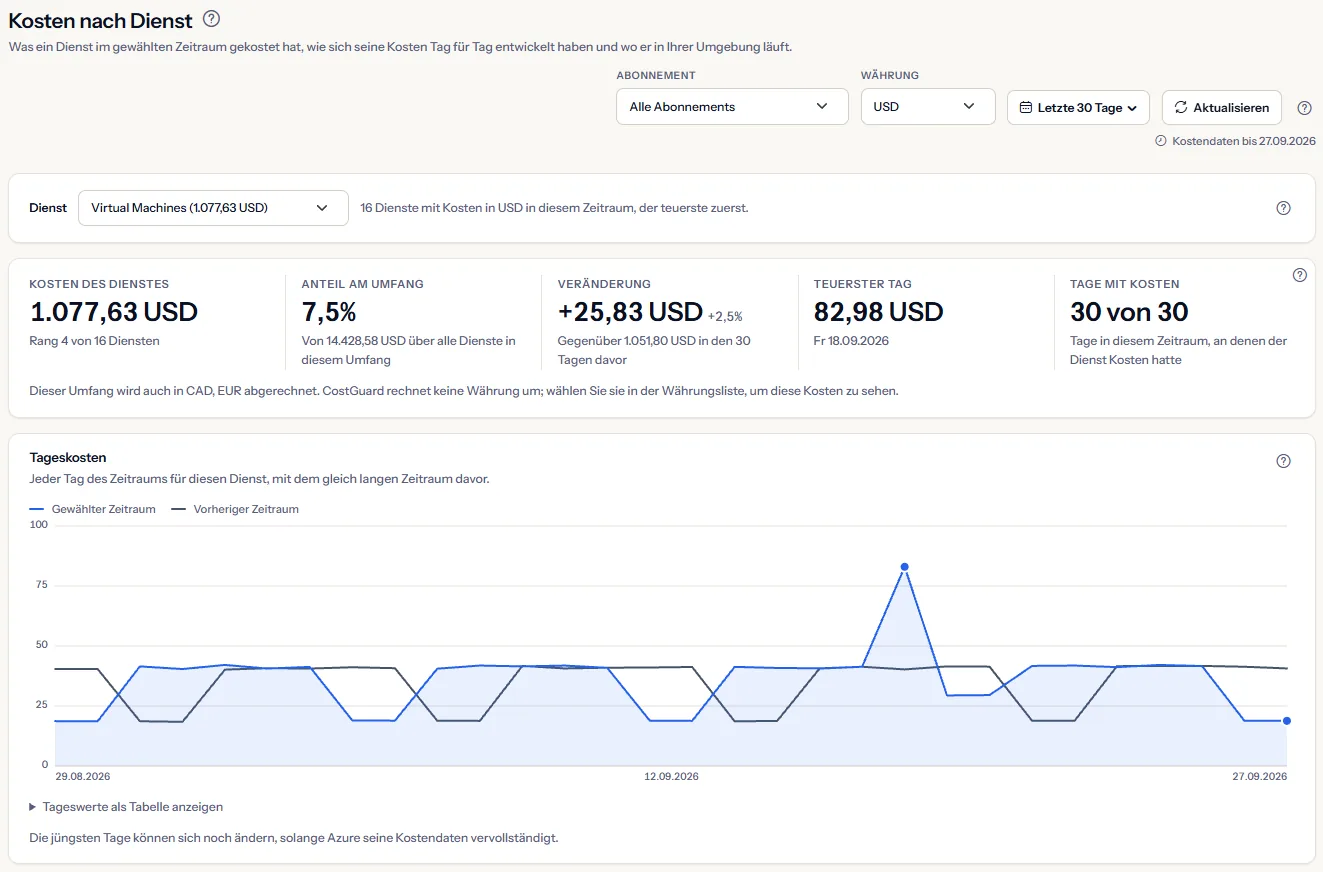
Task: Click the Aktualisieren button
Action: [x=1222, y=107]
